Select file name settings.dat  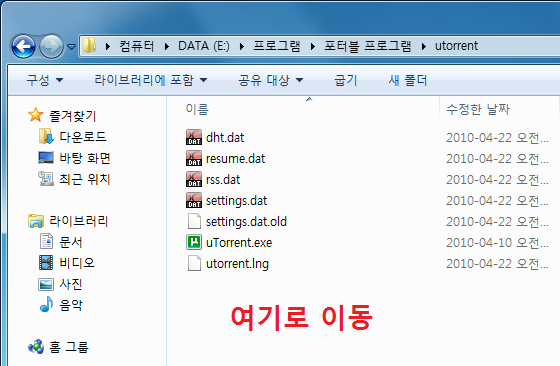coord(236,201)
